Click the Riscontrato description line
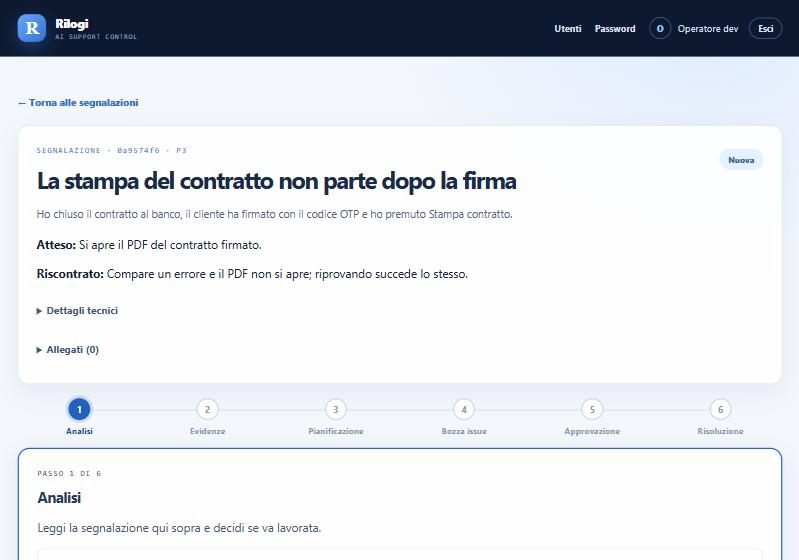This screenshot has height=560, width=799. coord(252,274)
